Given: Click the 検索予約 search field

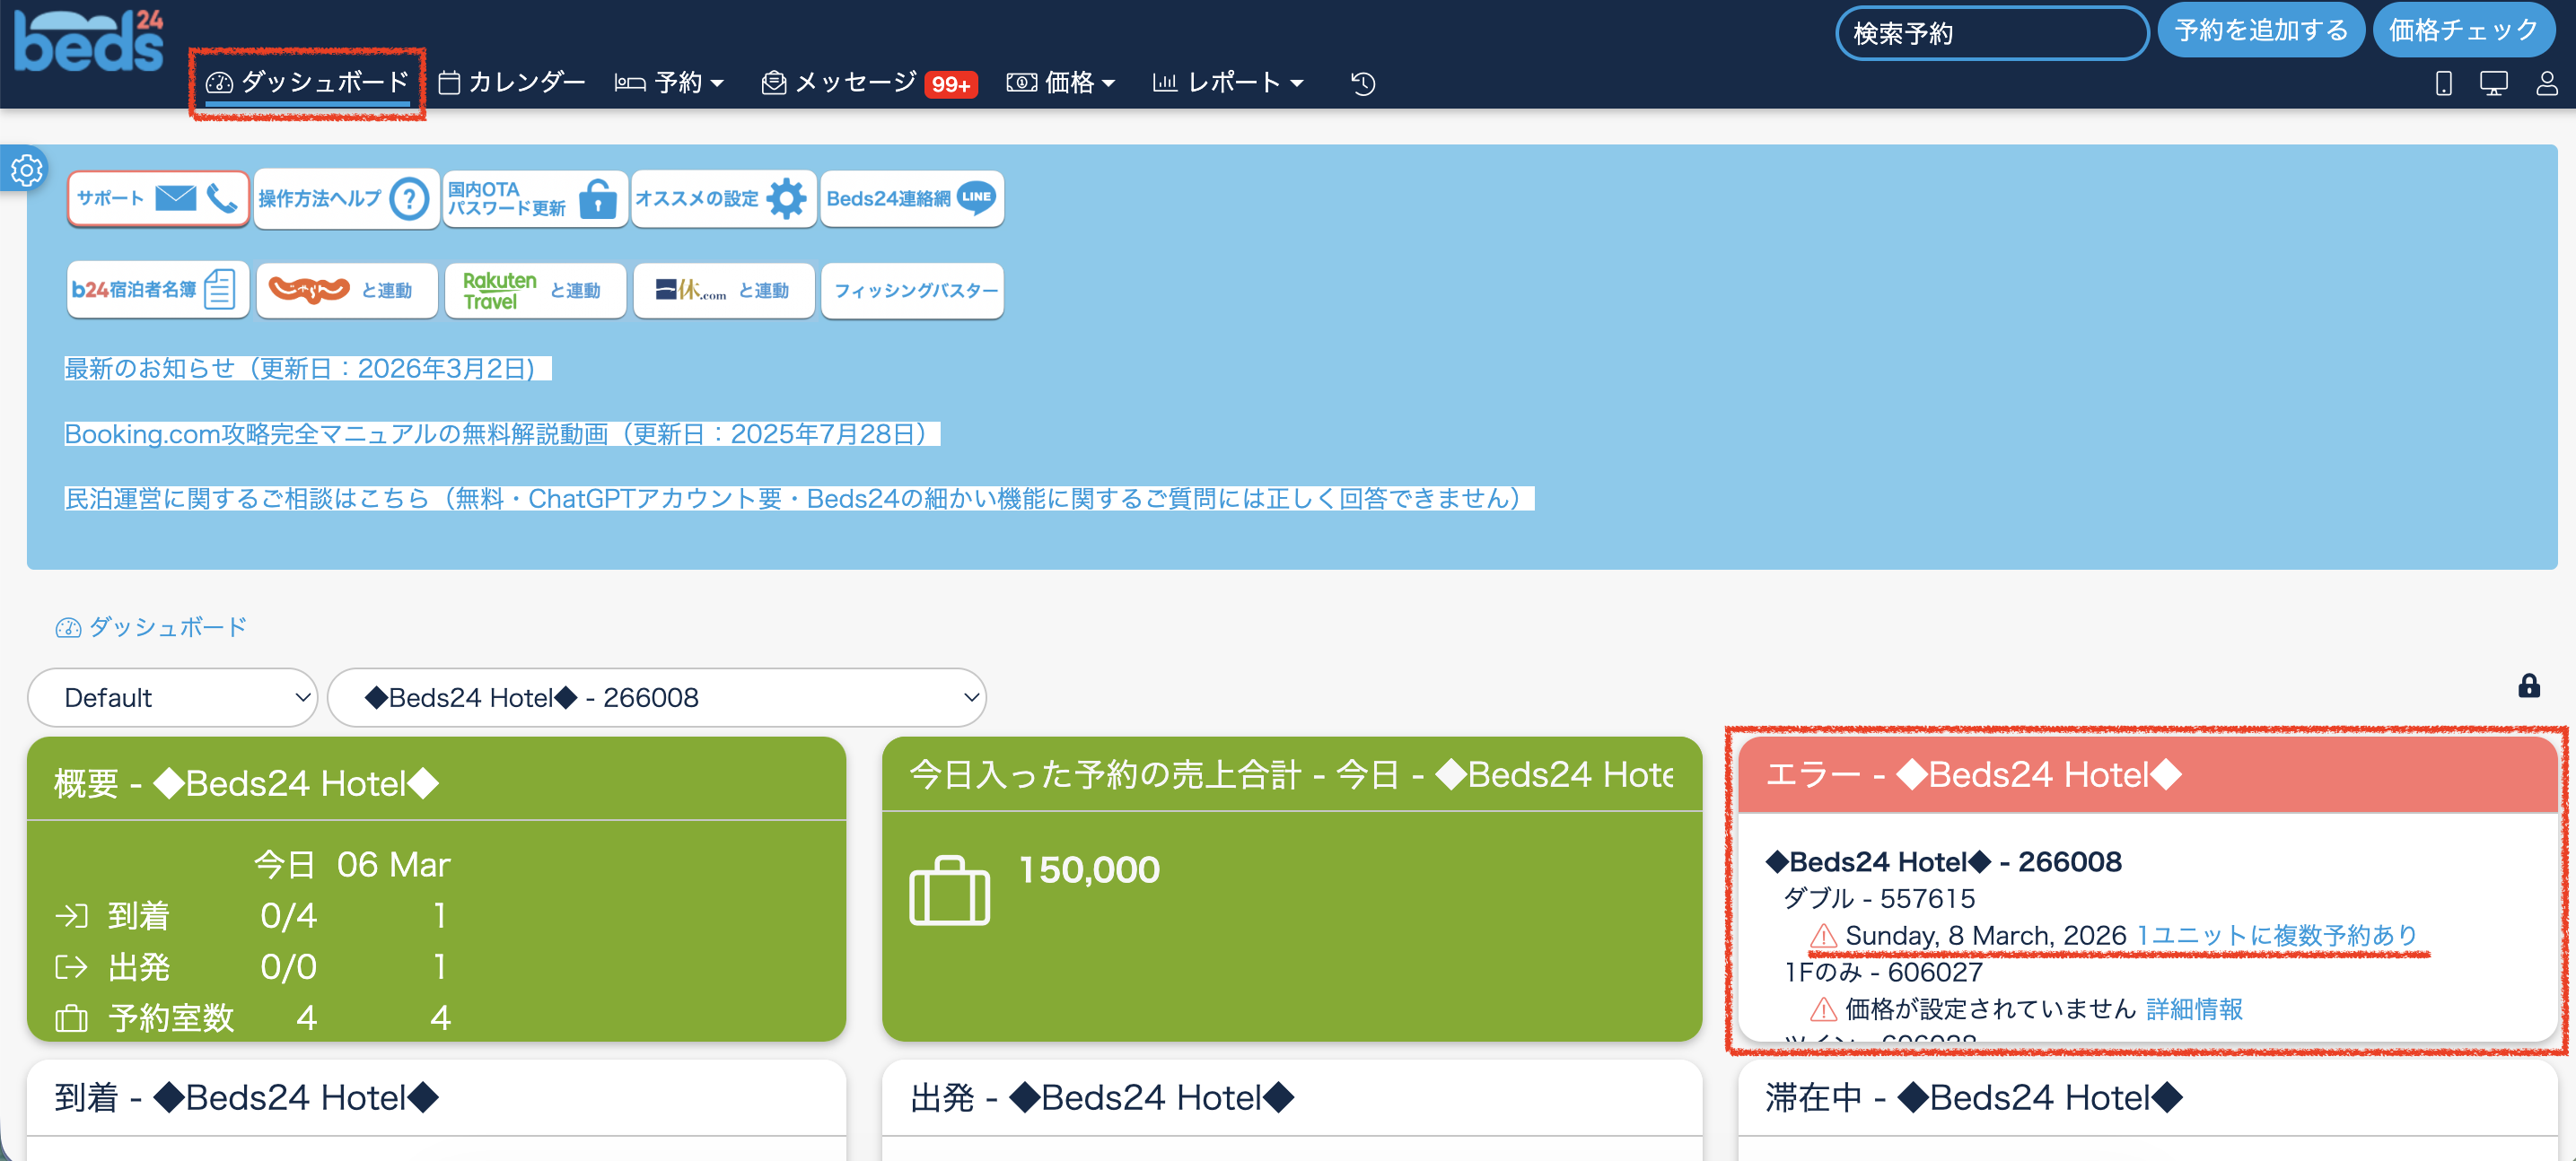Looking at the screenshot, I should click(1990, 33).
